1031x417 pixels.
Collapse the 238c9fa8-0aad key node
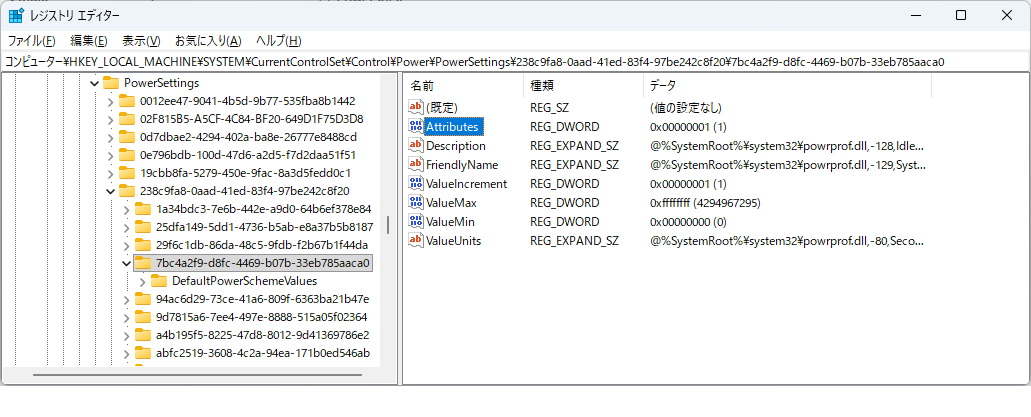(110, 191)
